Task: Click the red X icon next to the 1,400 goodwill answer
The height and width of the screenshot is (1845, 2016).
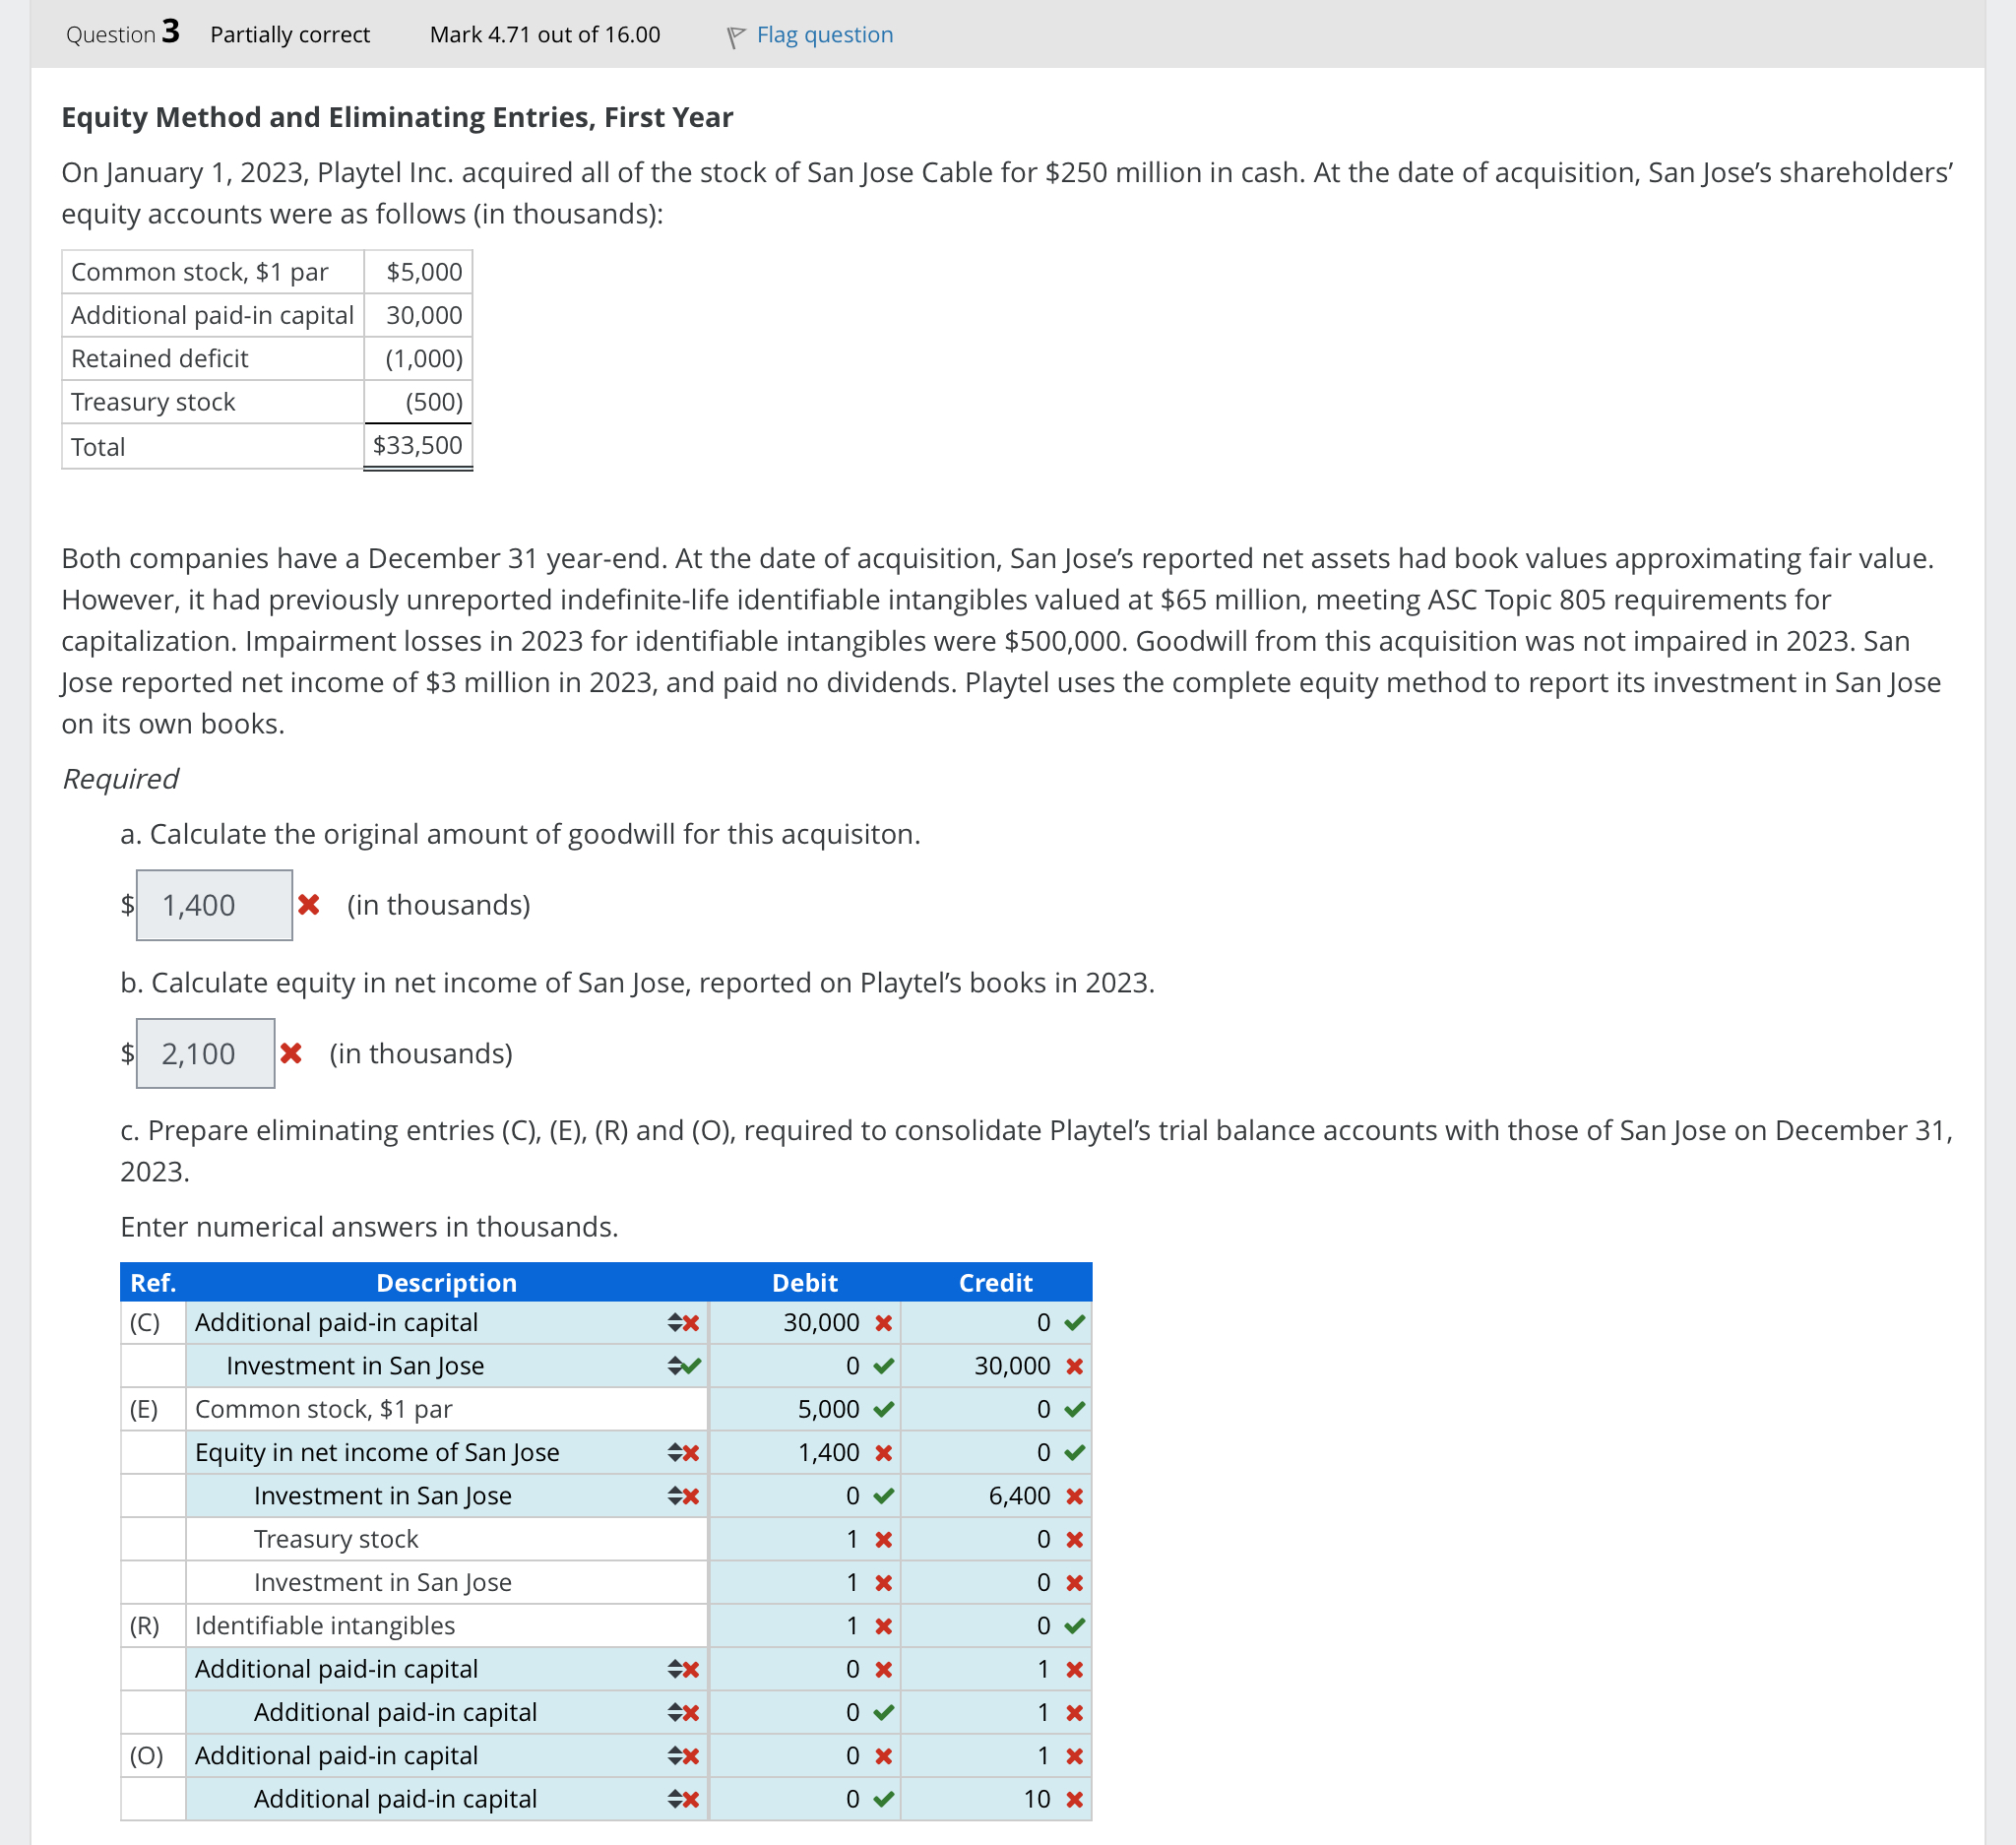Action: pyautogui.click(x=309, y=905)
